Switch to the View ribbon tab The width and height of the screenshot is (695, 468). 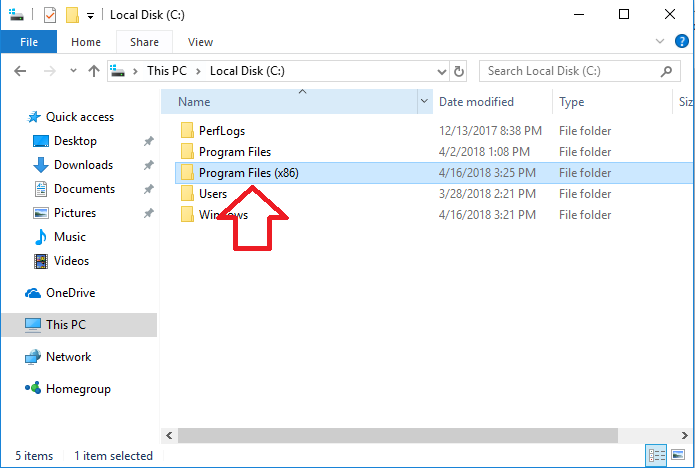200,42
